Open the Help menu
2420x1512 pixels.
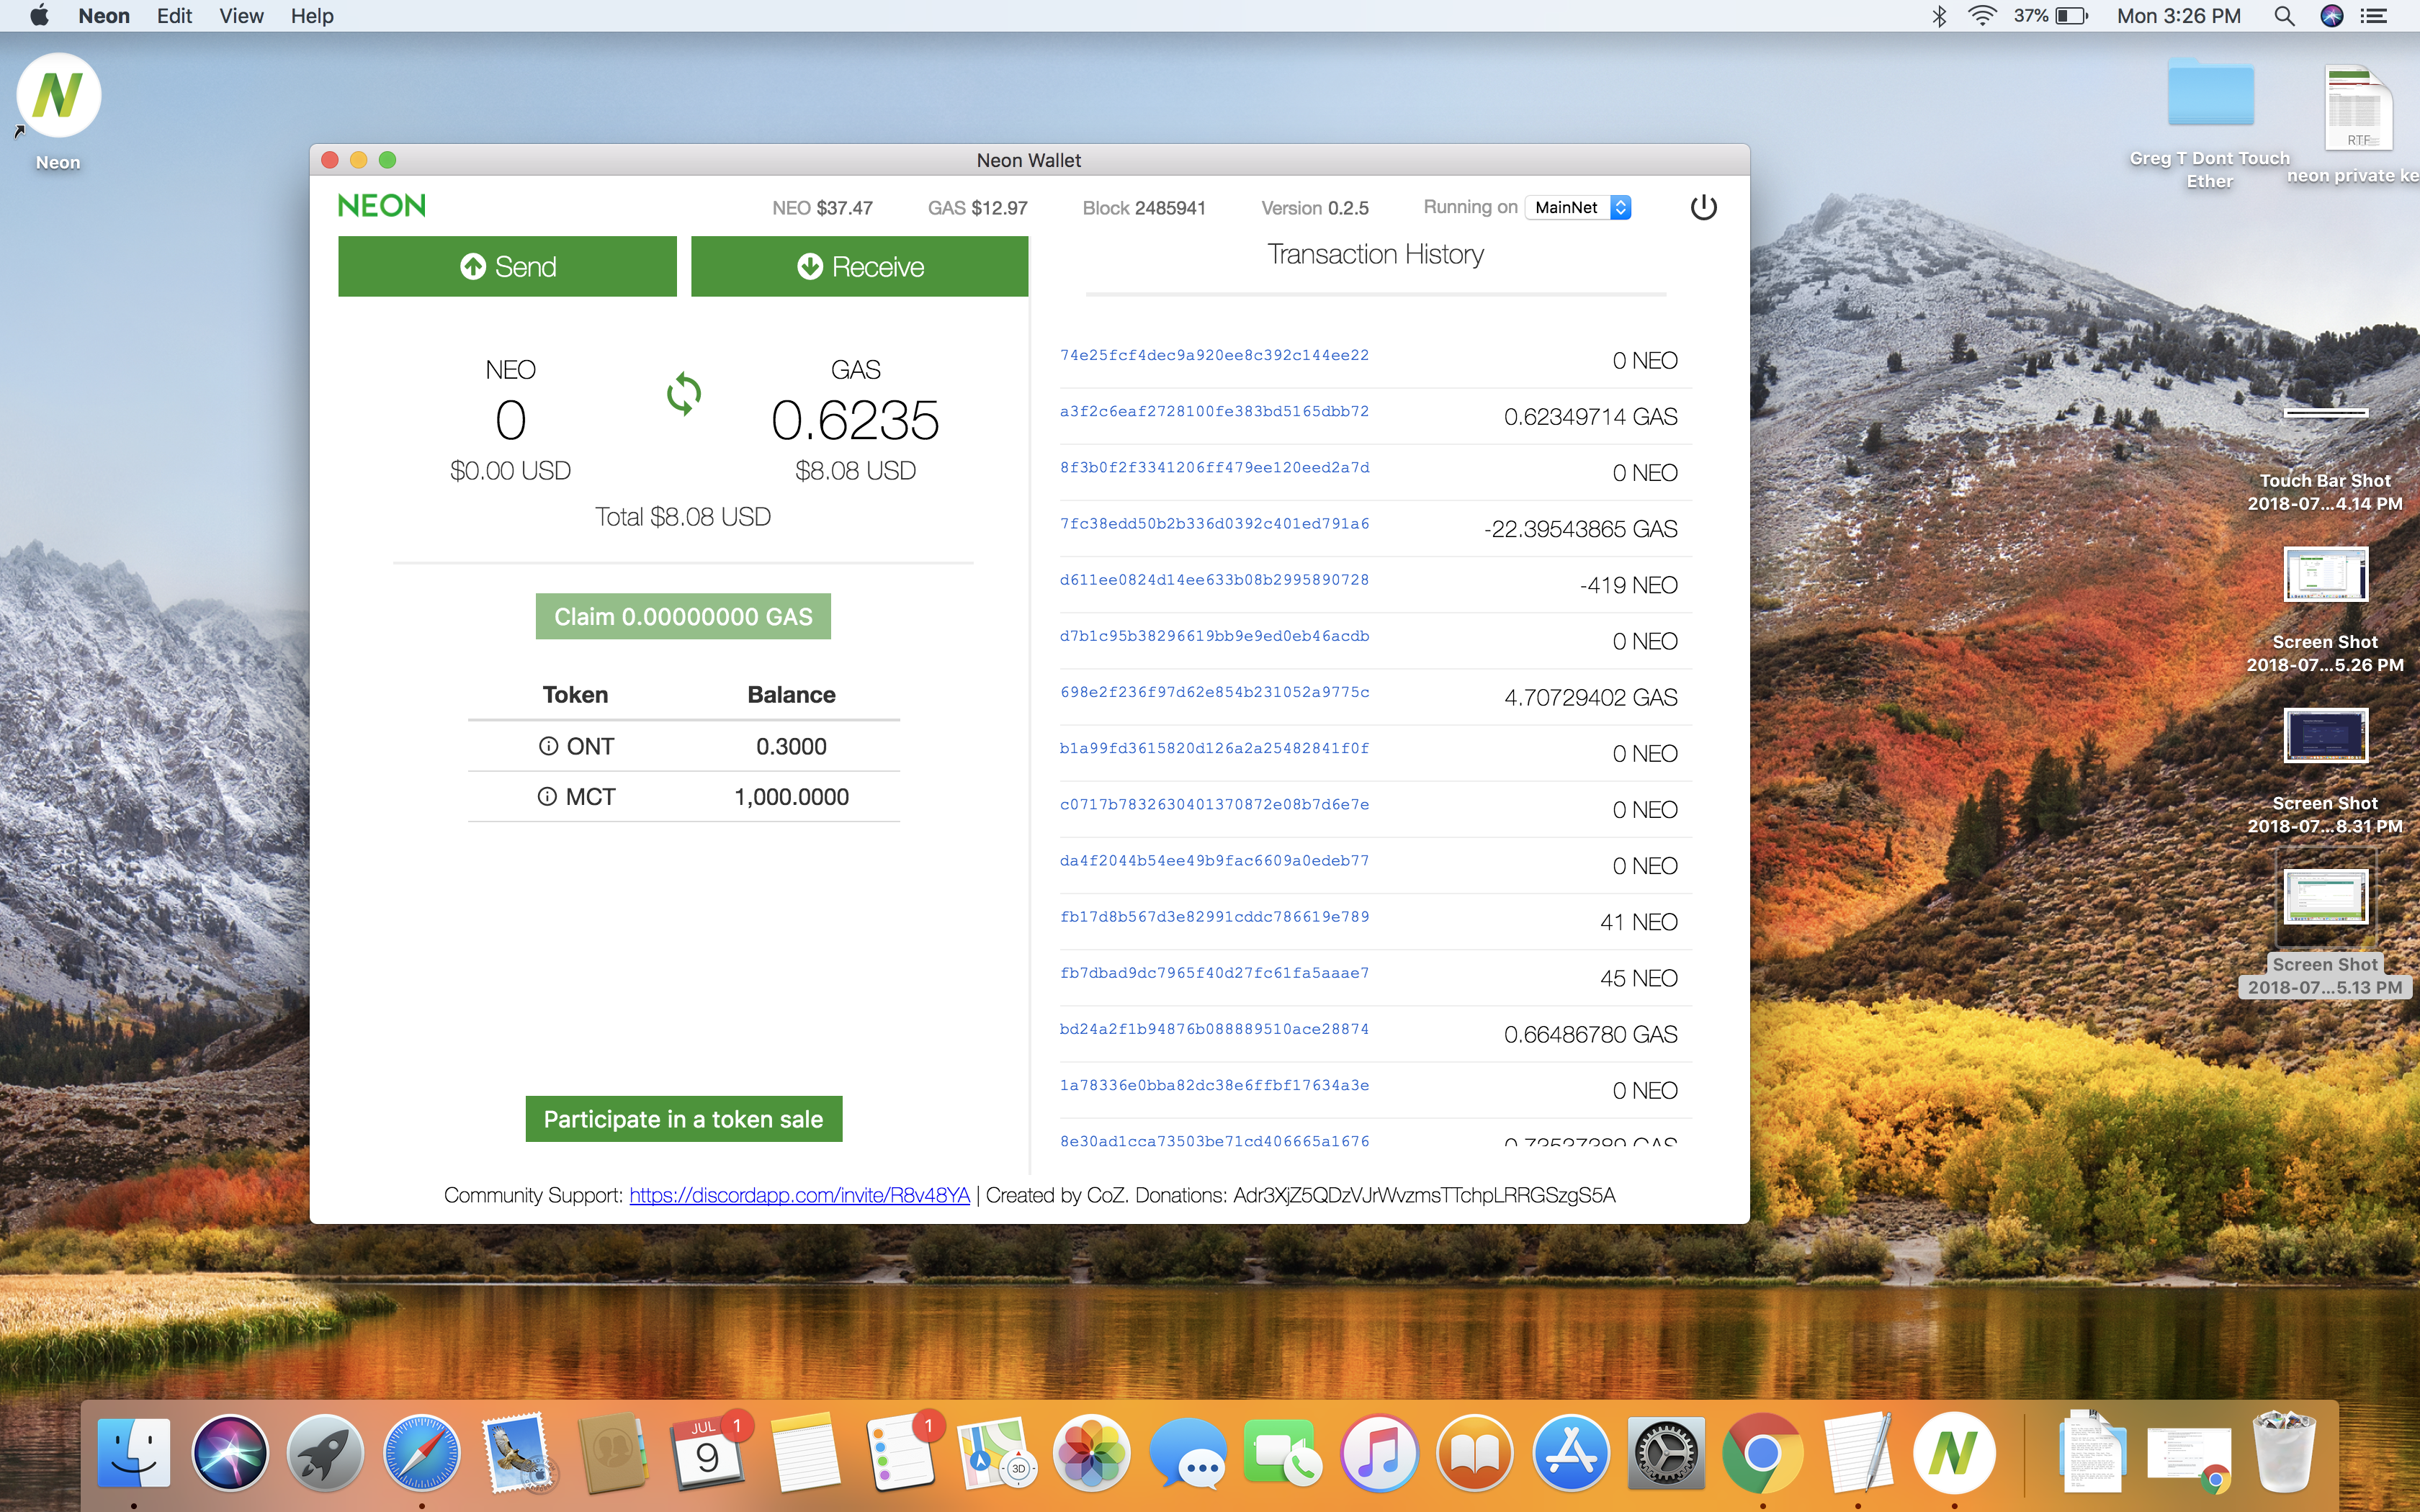pyautogui.click(x=312, y=16)
